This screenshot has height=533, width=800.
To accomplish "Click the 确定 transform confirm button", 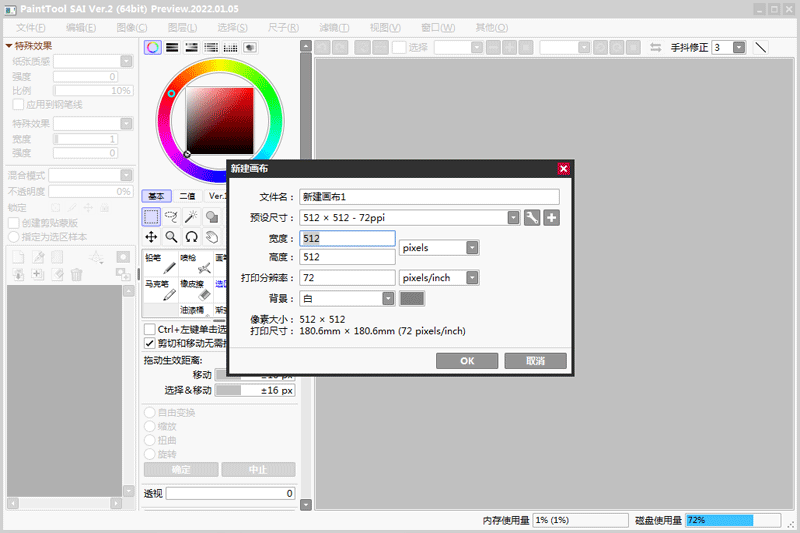I will (x=181, y=469).
